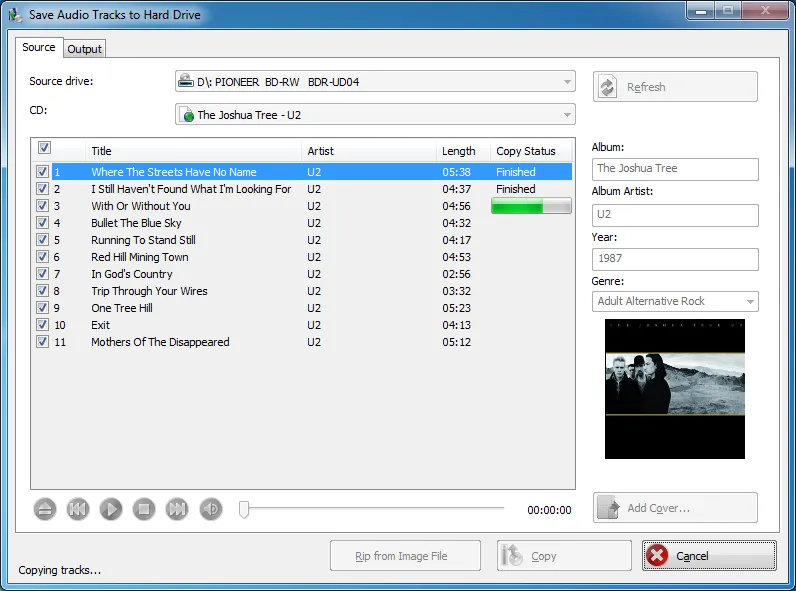The width and height of the screenshot is (796, 591).
Task: Uncheck track 5 Running To Stand Still
Action: tap(43, 240)
